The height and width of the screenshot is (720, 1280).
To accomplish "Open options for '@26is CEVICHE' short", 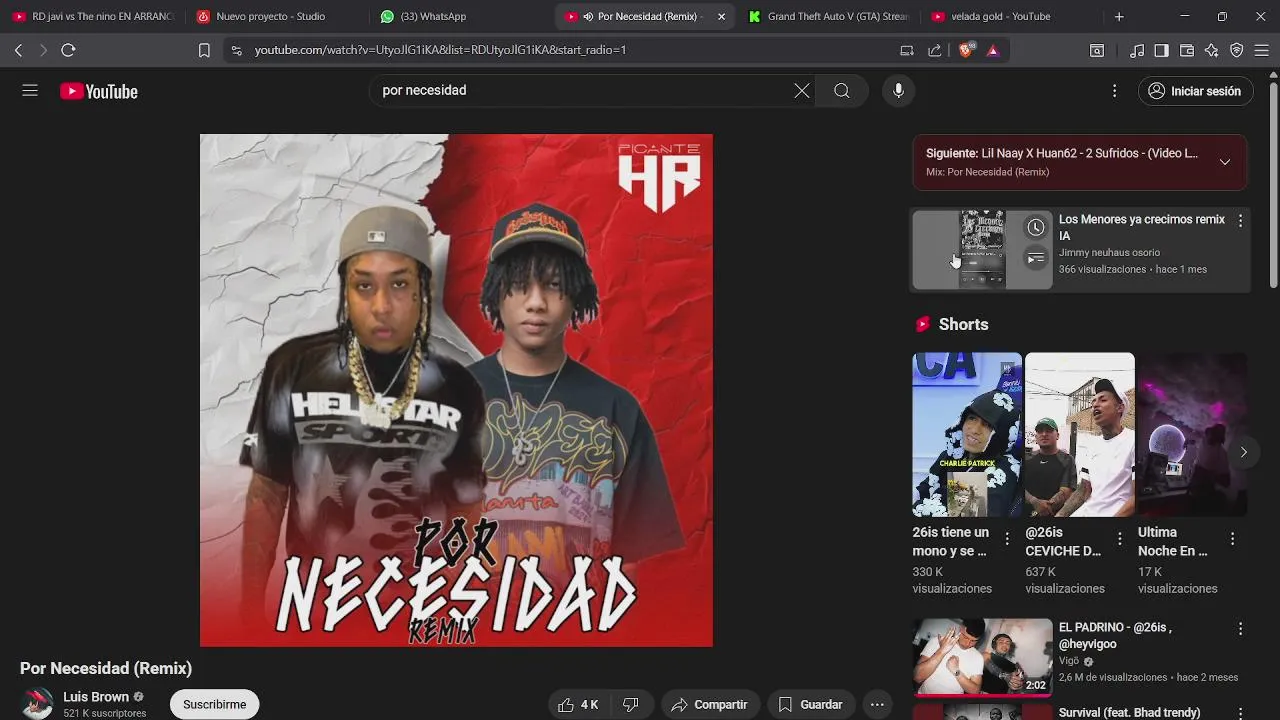I will click(1120, 539).
